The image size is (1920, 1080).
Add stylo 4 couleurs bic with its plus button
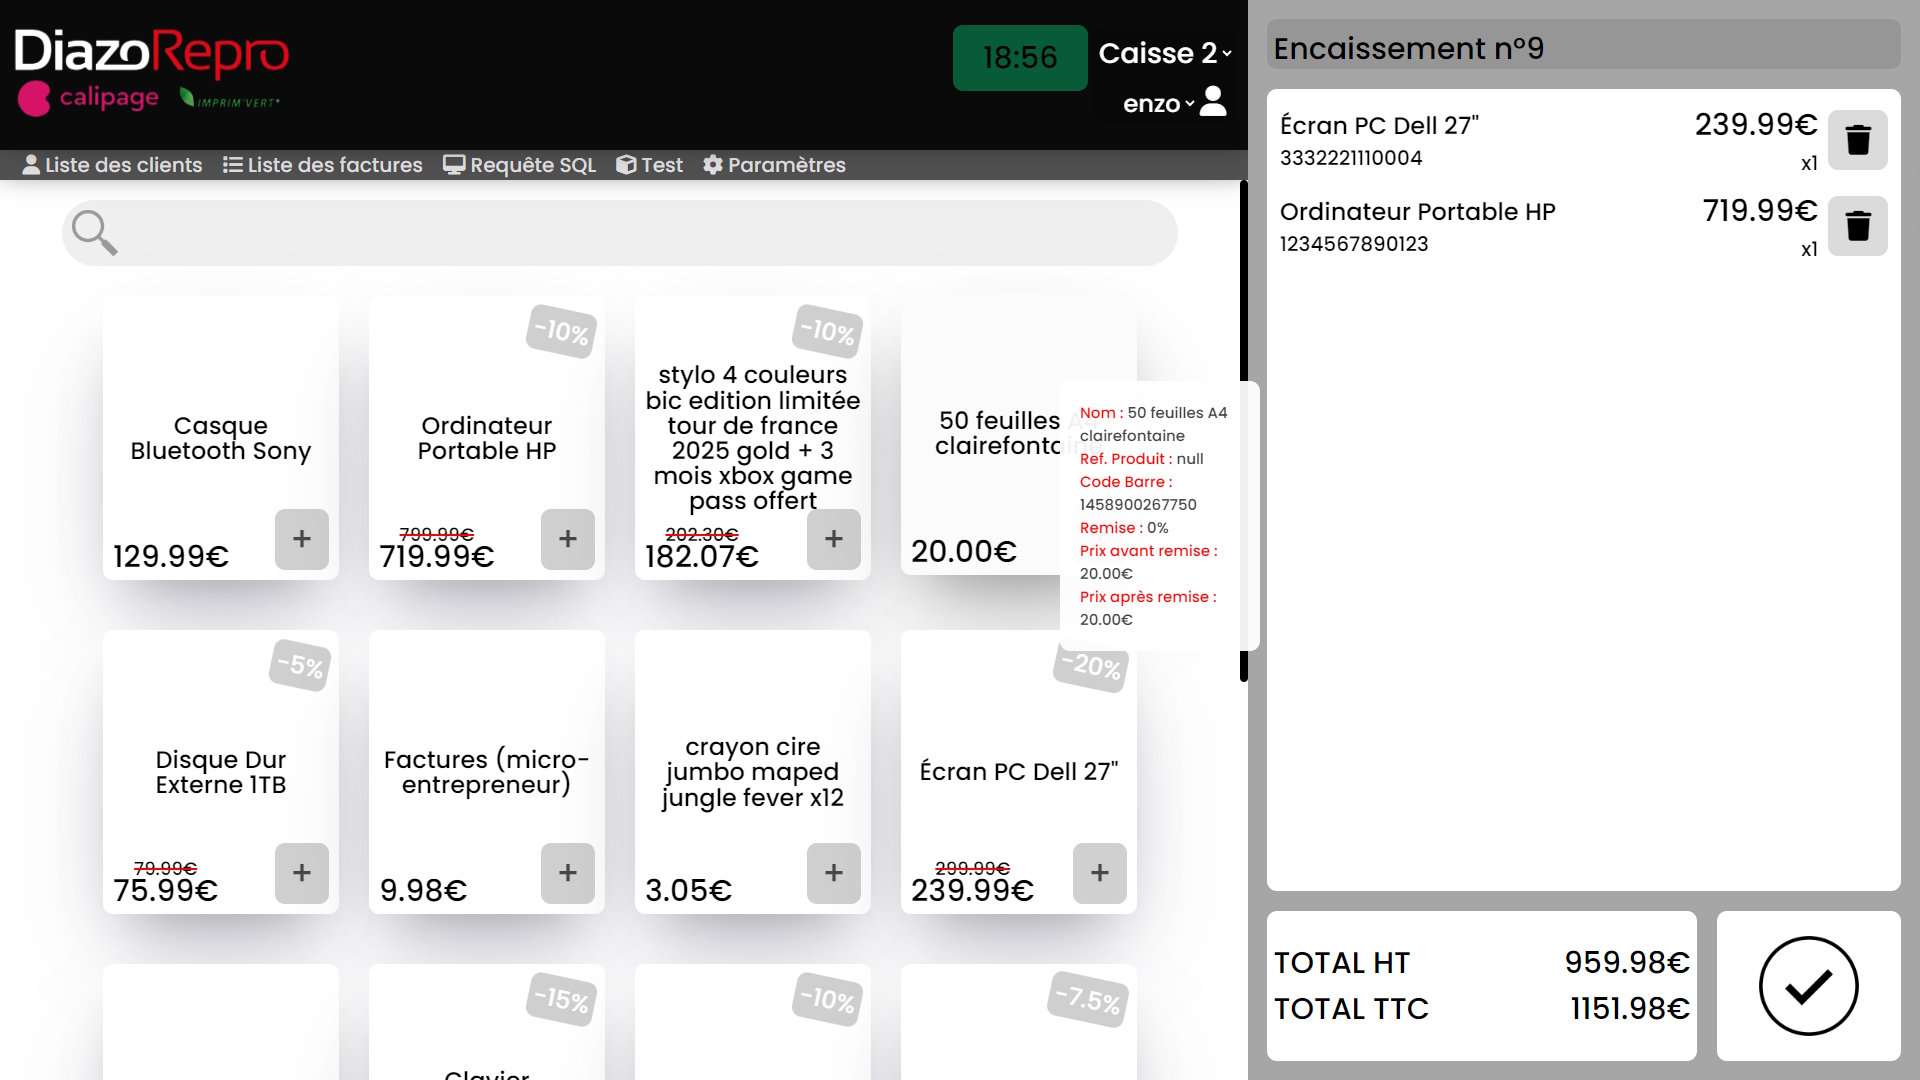tap(833, 539)
